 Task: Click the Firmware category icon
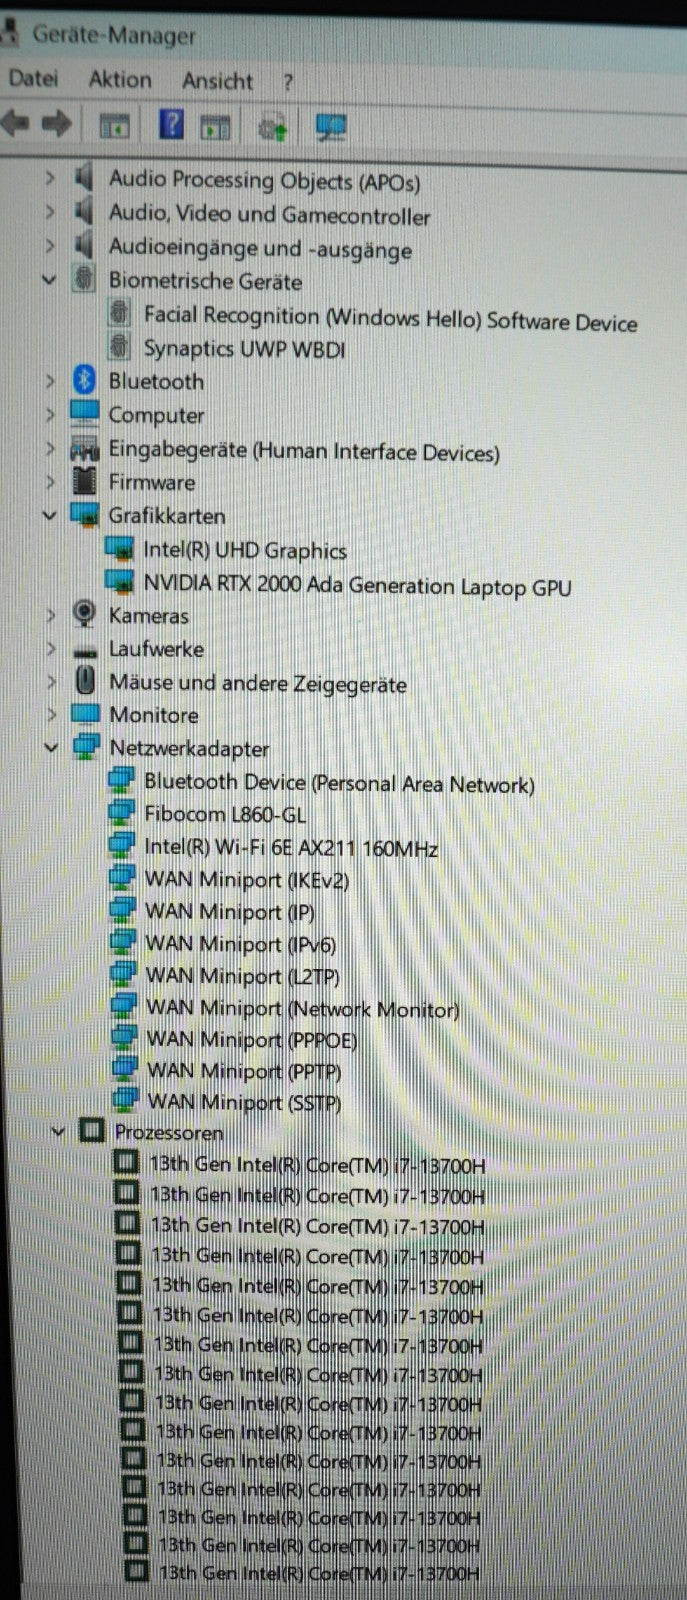coord(85,481)
